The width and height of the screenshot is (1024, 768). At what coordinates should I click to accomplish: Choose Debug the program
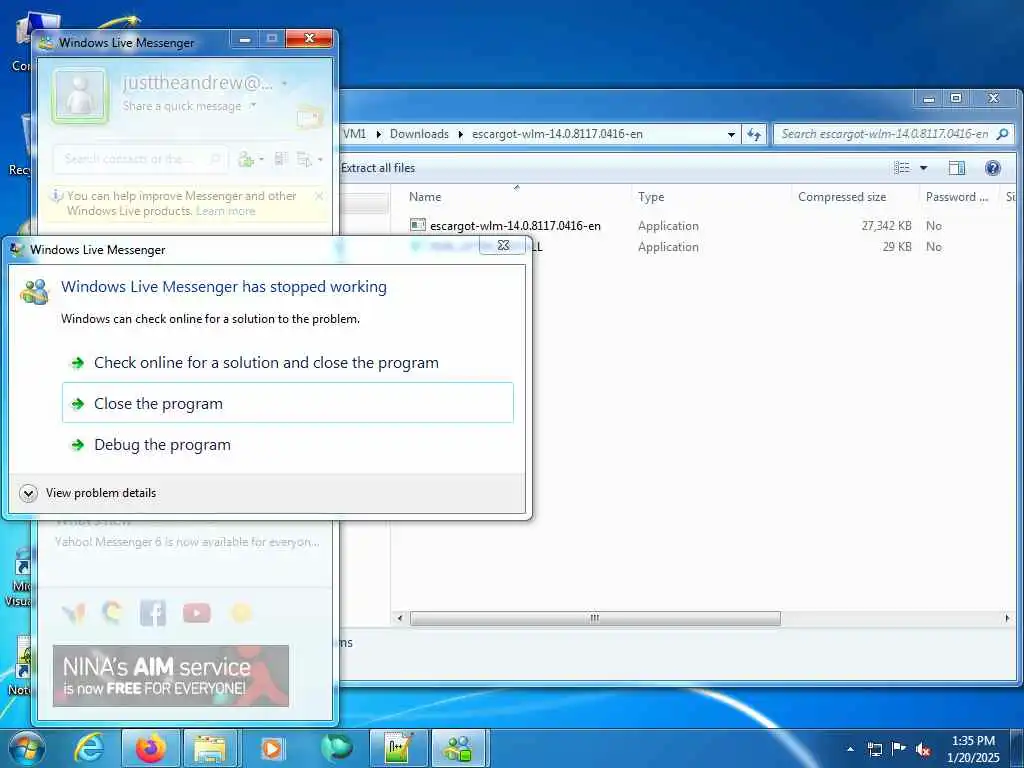(x=287, y=444)
